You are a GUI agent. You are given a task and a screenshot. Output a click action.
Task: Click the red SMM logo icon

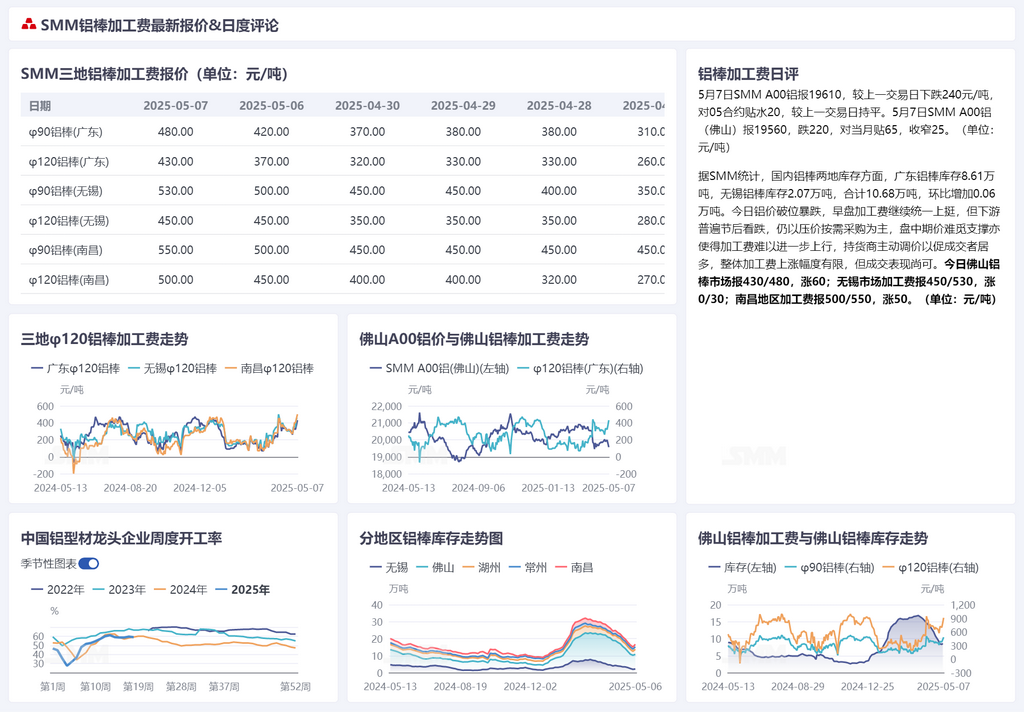(28, 25)
